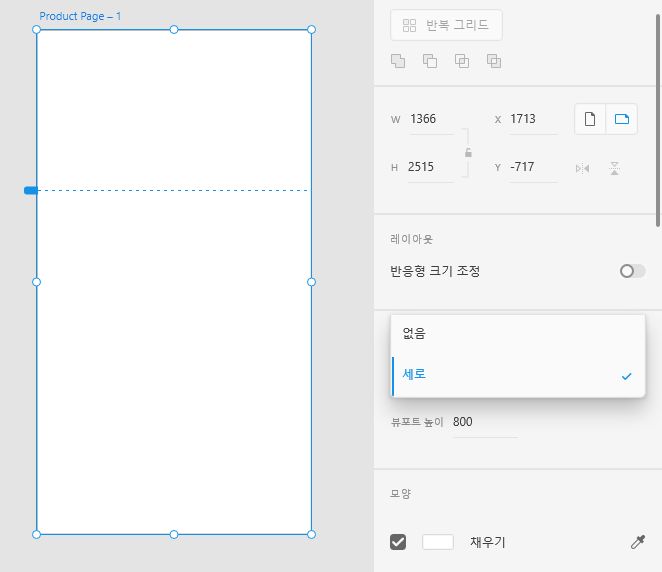Edit the H height field 2515

point(430,167)
